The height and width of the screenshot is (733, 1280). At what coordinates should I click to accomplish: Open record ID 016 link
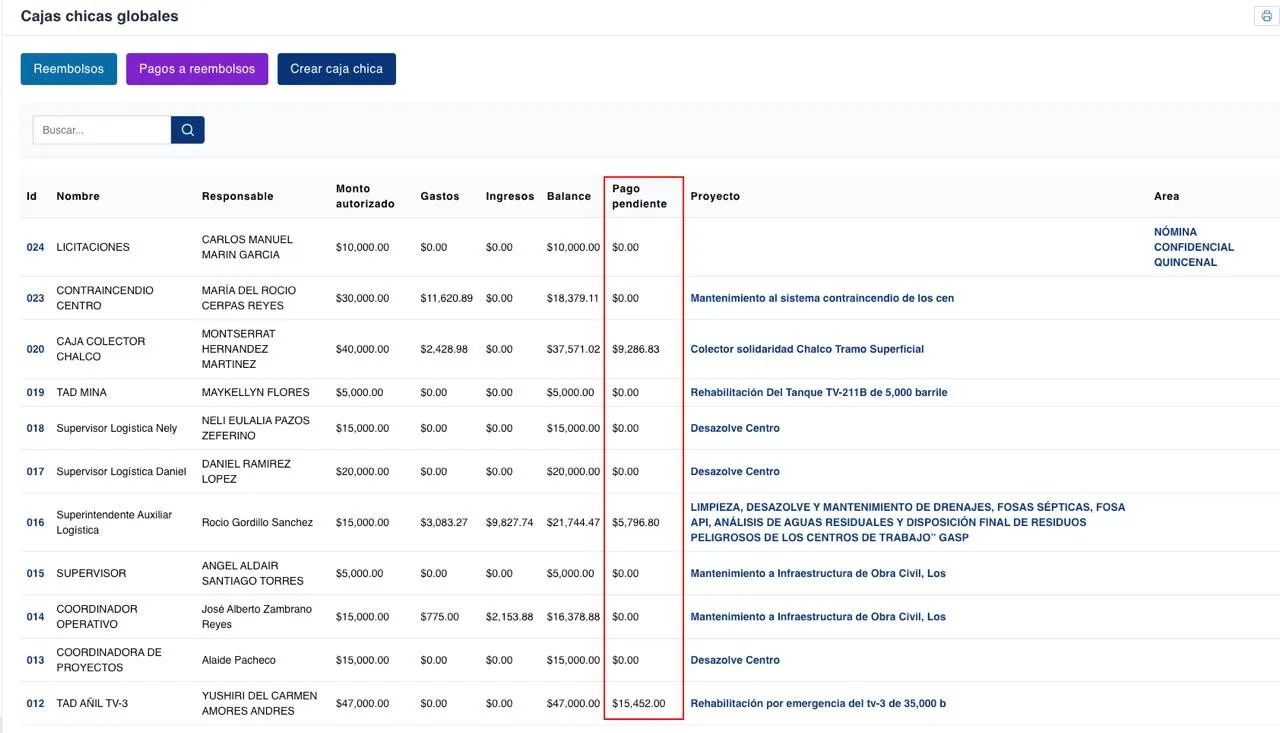(x=35, y=522)
